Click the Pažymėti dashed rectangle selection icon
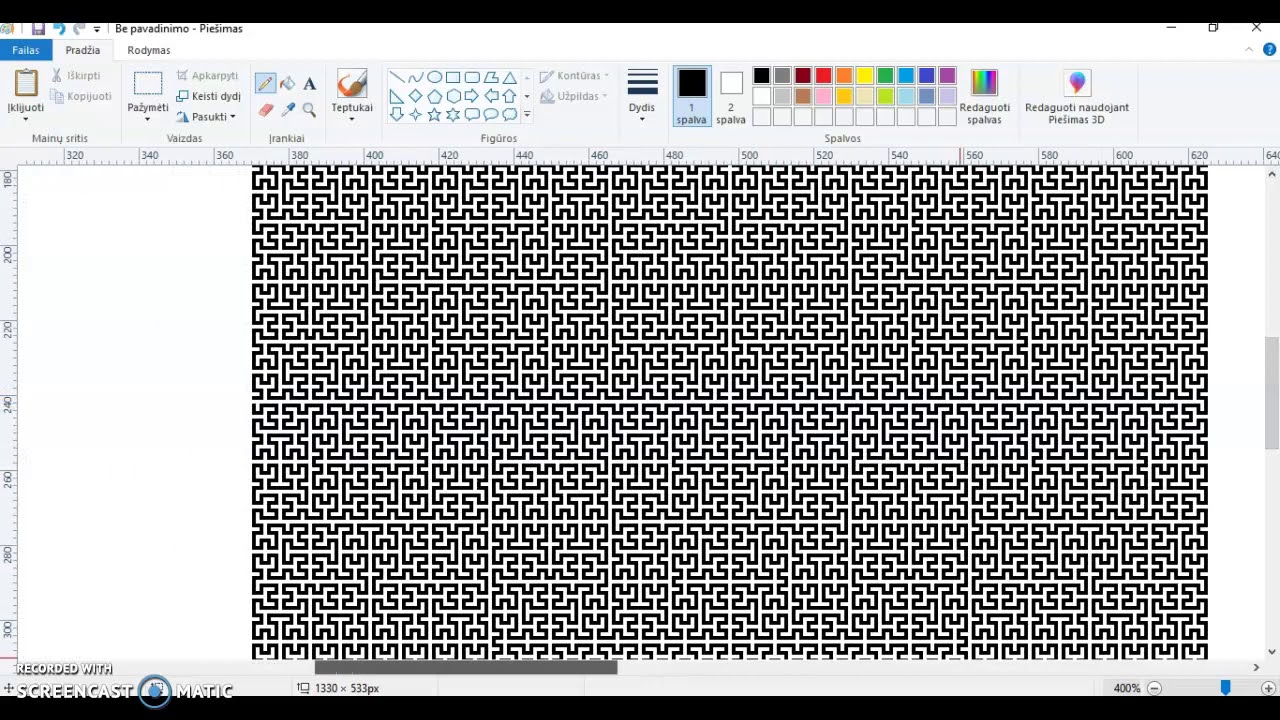The width and height of the screenshot is (1280, 720). [x=148, y=84]
